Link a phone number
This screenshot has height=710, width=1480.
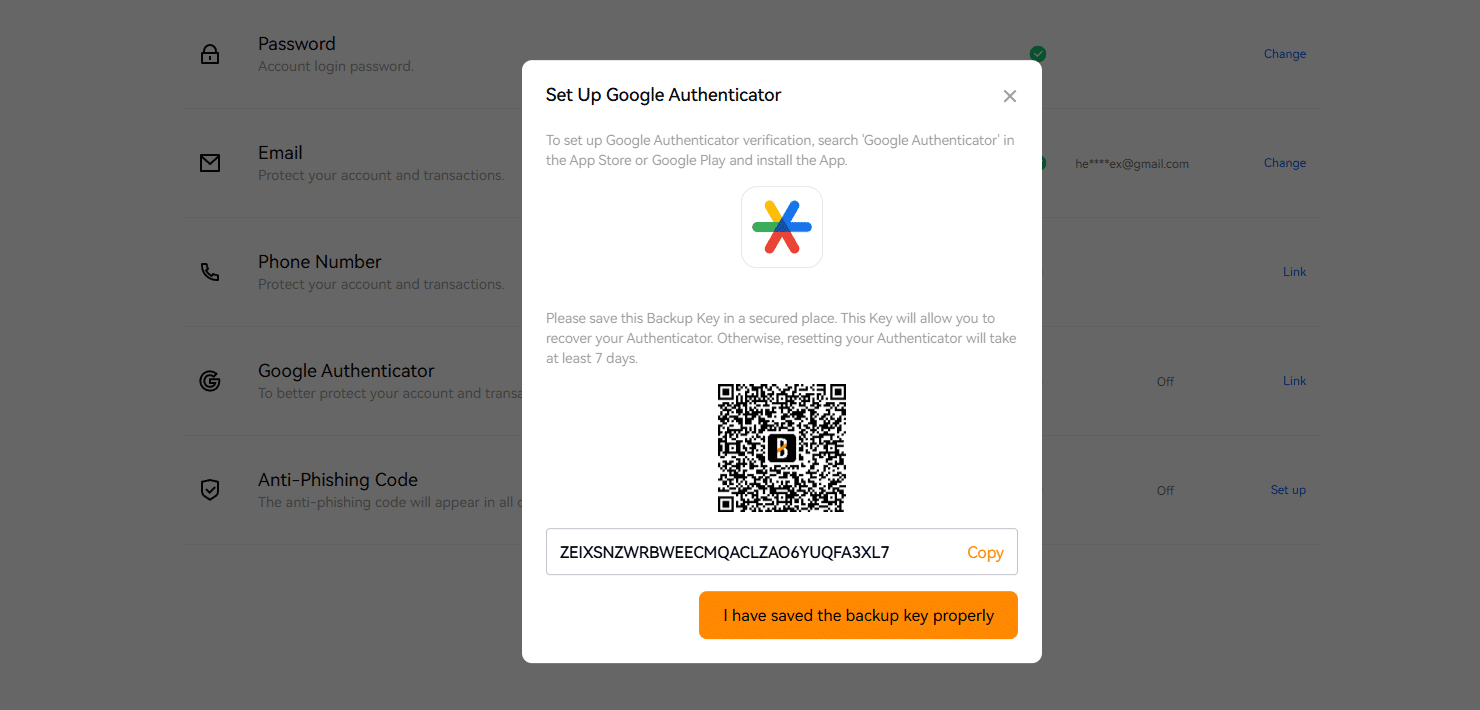coord(1295,272)
